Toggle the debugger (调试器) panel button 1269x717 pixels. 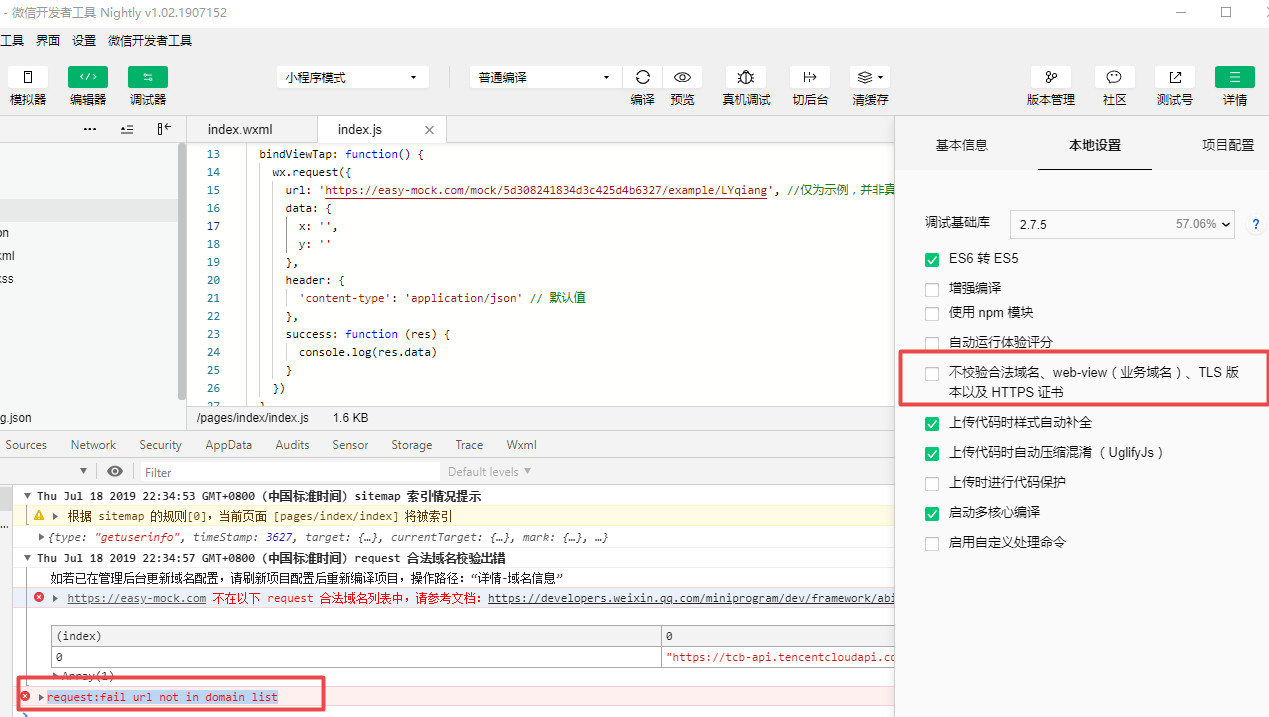[148, 77]
